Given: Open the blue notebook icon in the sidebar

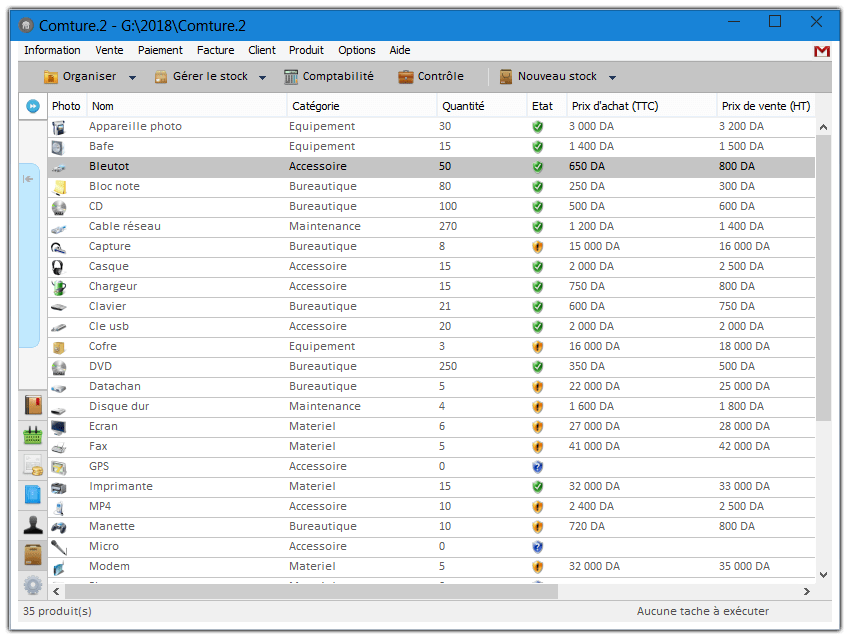Looking at the screenshot, I should point(31,494).
